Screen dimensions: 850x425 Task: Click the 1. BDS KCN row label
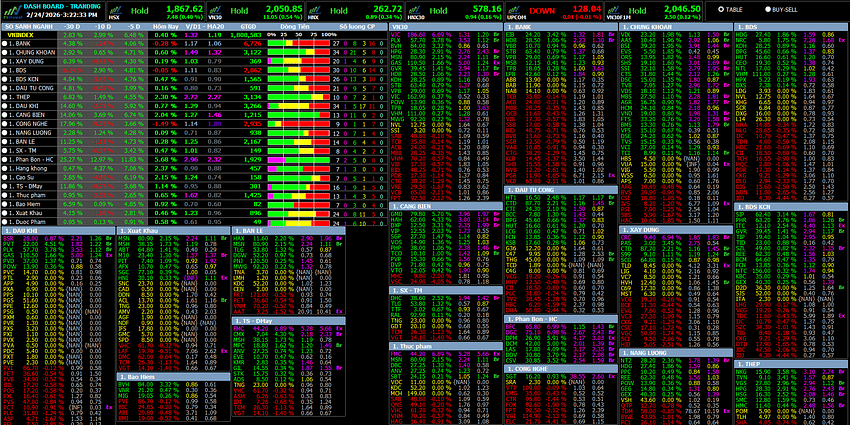[30, 79]
